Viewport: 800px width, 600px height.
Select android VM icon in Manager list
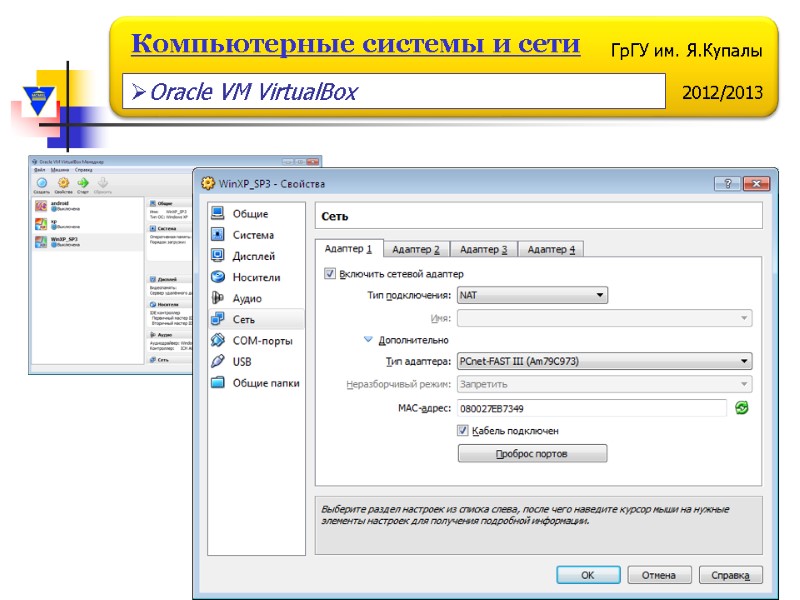[41, 206]
